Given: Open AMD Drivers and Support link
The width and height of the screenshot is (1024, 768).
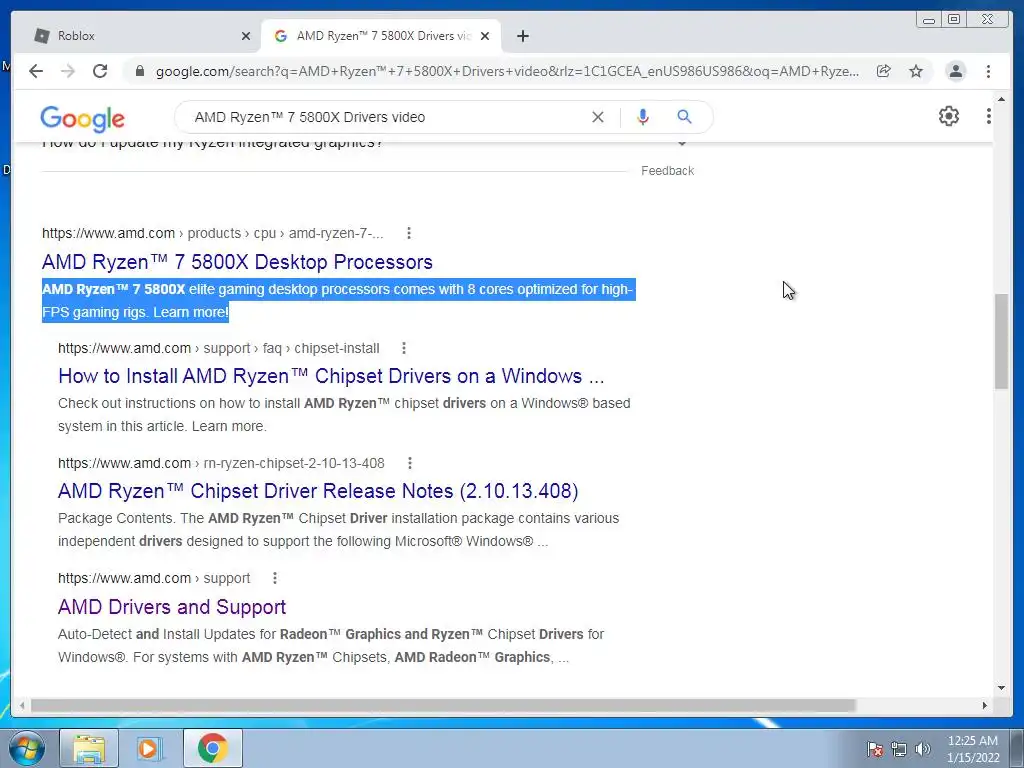Looking at the screenshot, I should (x=172, y=607).
